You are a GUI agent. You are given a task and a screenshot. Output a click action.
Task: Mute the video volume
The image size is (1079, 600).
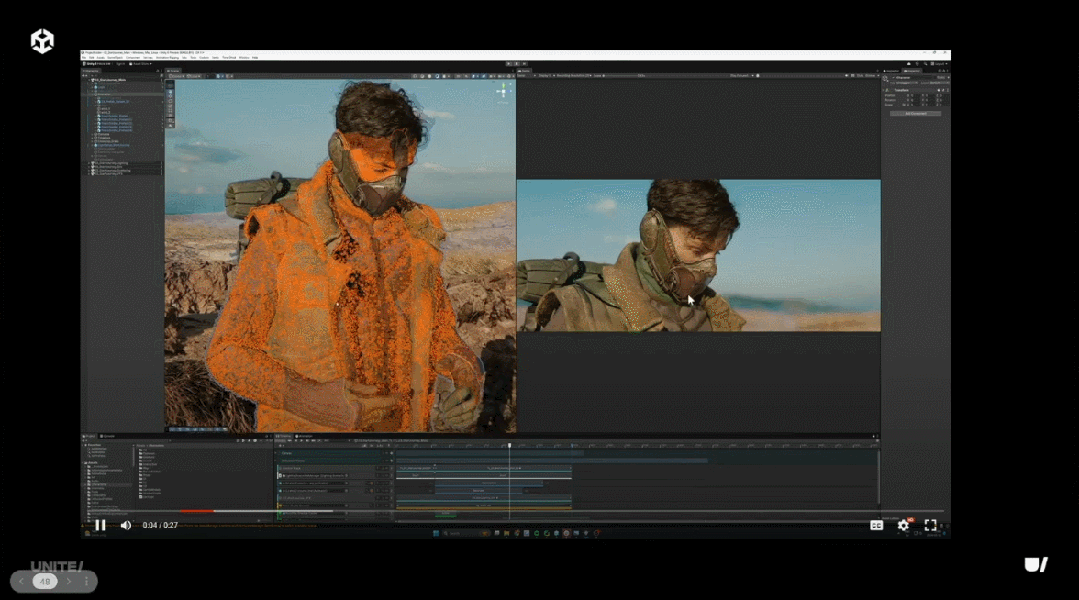pyautogui.click(x=126, y=525)
